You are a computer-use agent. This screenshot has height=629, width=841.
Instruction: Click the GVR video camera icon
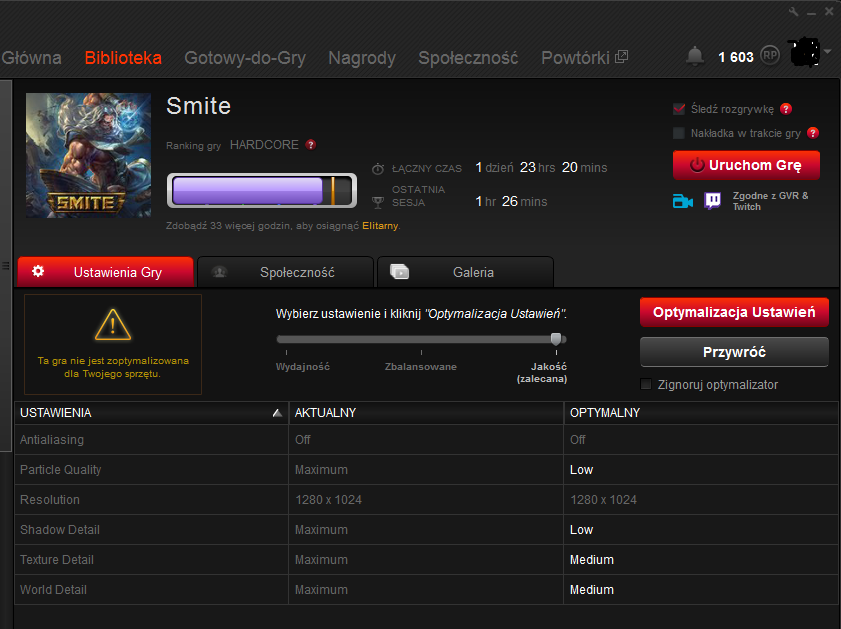click(683, 201)
